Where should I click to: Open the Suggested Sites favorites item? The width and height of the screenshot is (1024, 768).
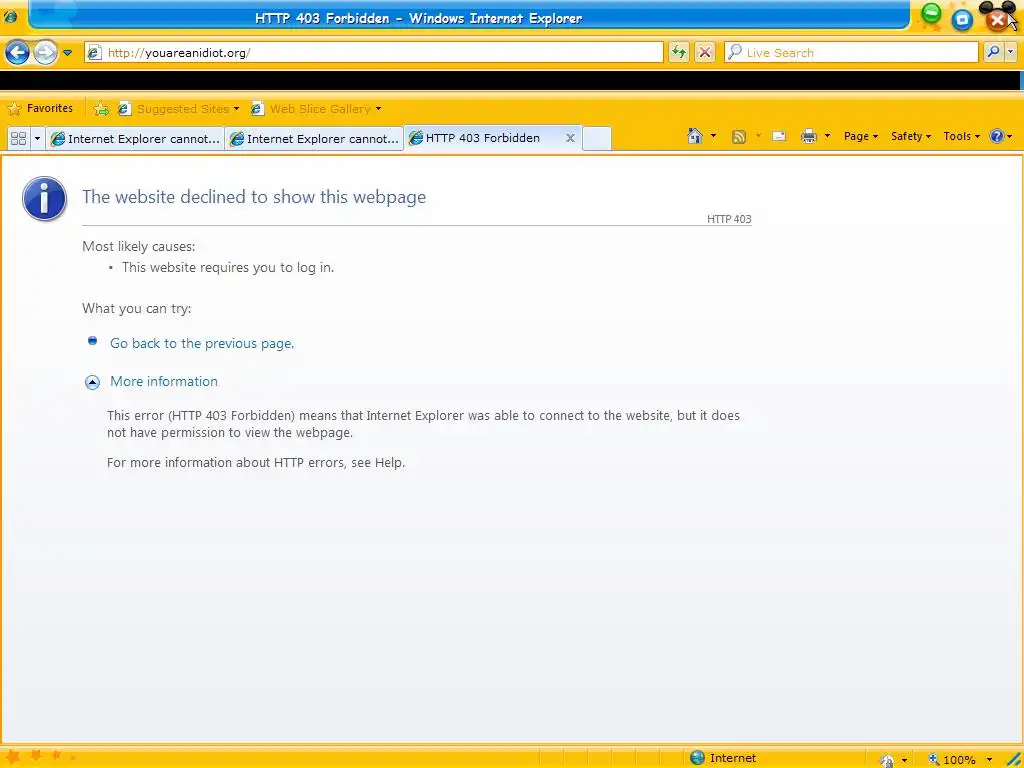tap(178, 109)
